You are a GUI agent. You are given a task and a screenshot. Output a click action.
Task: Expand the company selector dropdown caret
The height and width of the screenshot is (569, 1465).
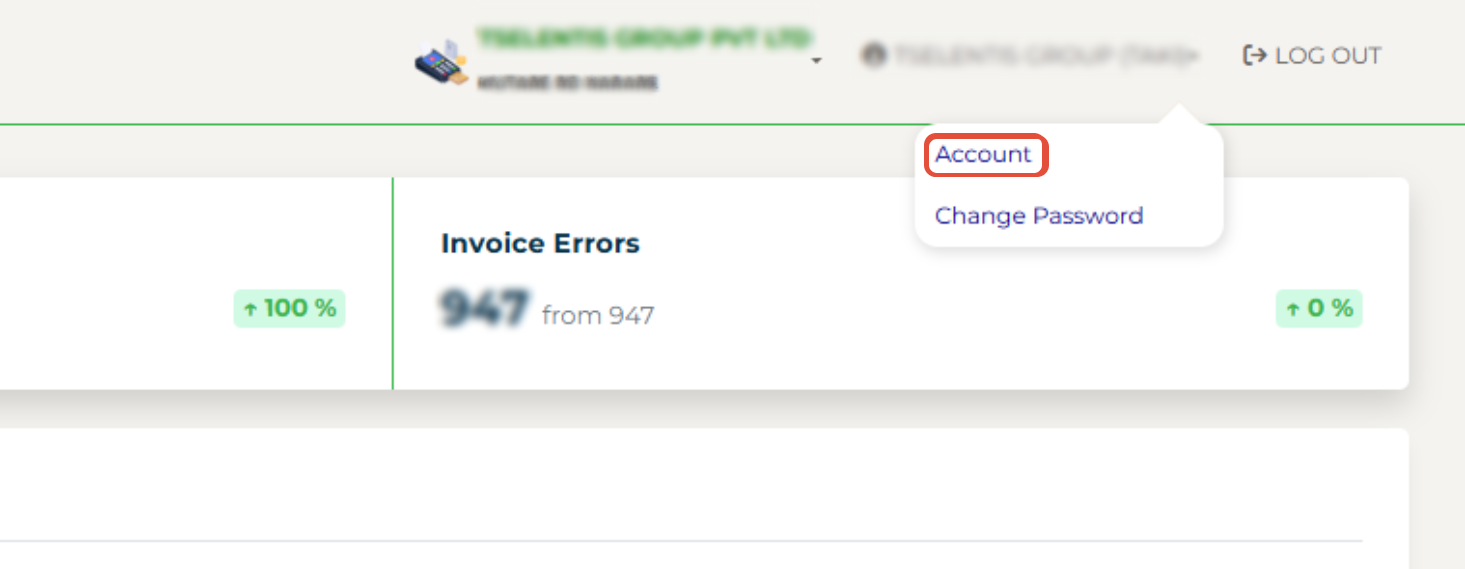816,61
